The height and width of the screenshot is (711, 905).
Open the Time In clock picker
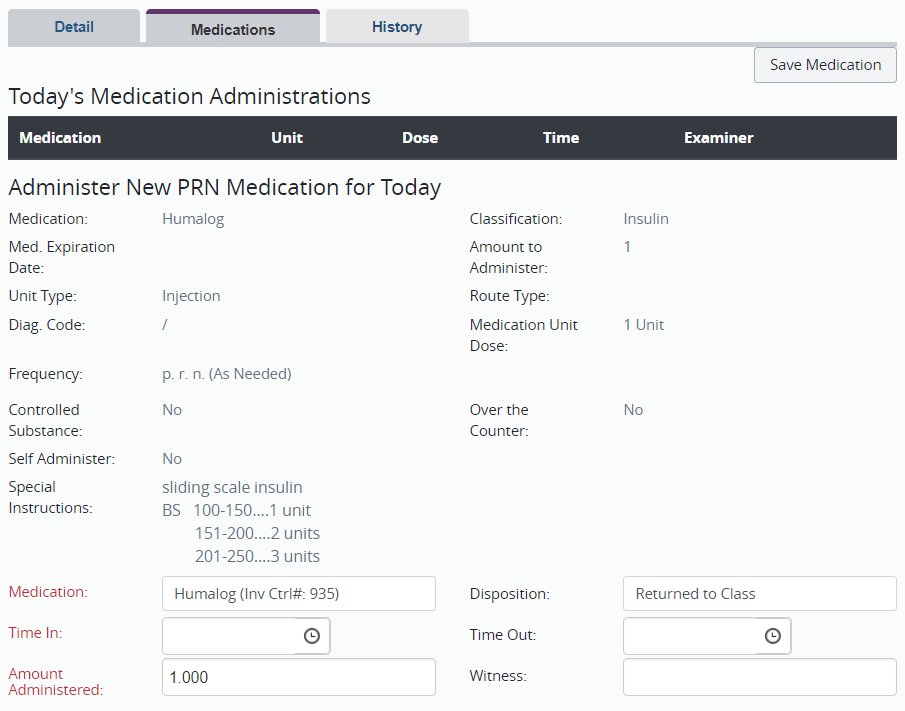(312, 635)
